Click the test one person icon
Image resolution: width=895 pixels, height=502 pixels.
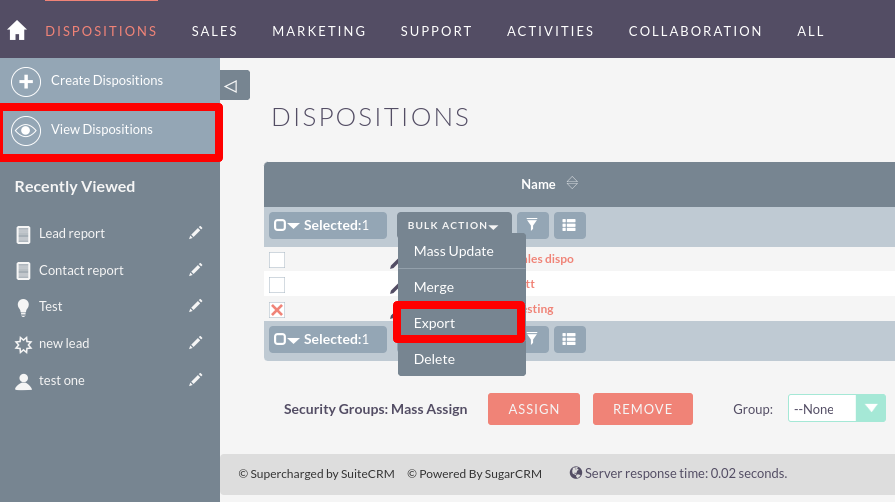tap(23, 381)
